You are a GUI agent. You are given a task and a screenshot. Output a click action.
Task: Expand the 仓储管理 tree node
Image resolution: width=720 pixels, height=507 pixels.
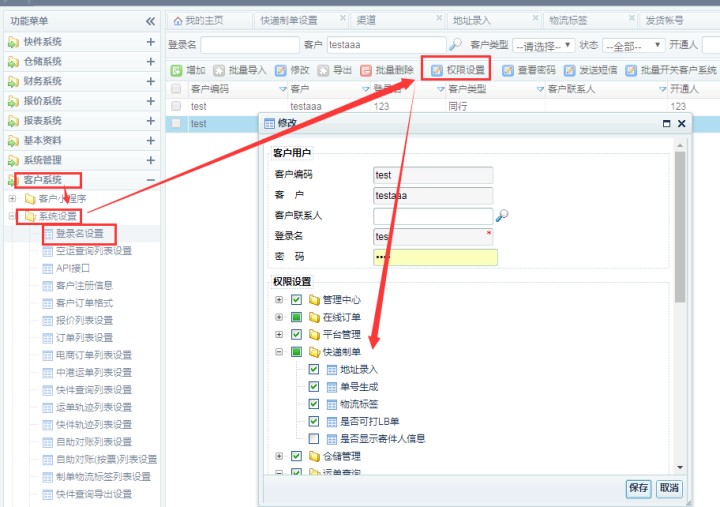[279, 456]
